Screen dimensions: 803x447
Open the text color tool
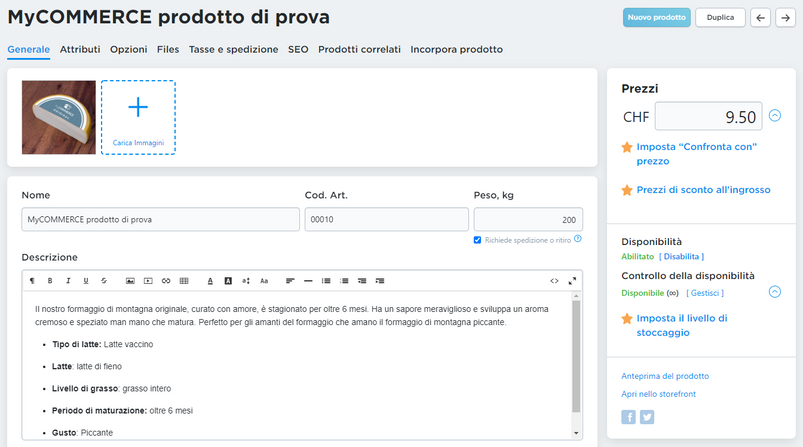coord(210,281)
